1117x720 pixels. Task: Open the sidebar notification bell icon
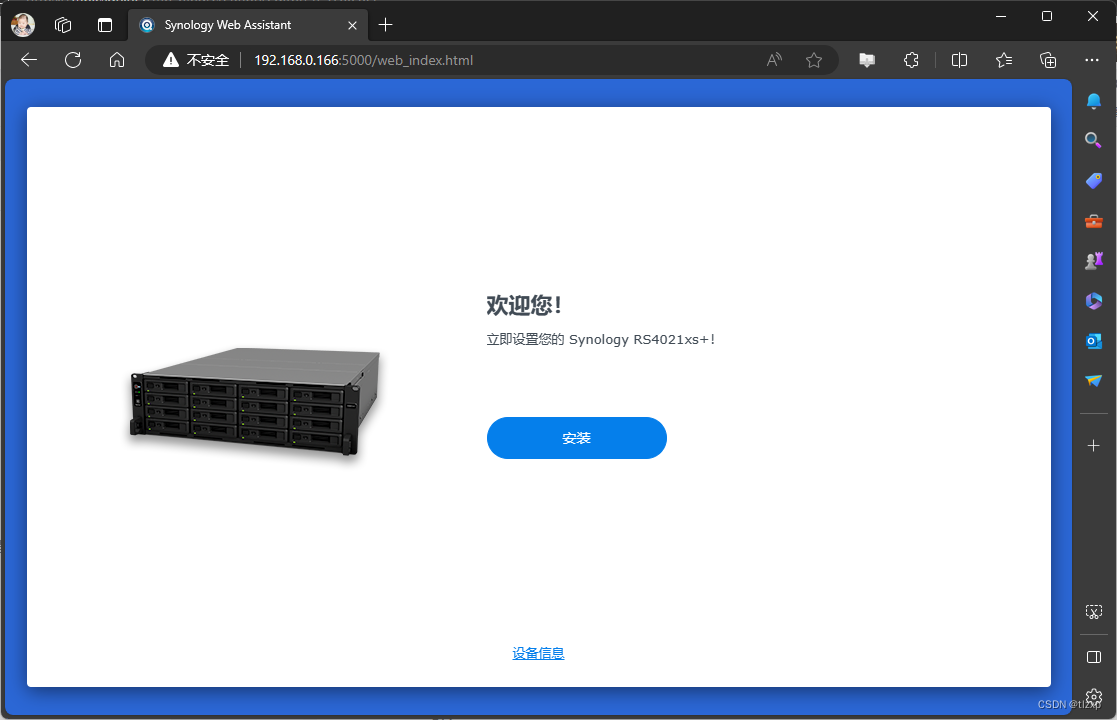click(1093, 101)
